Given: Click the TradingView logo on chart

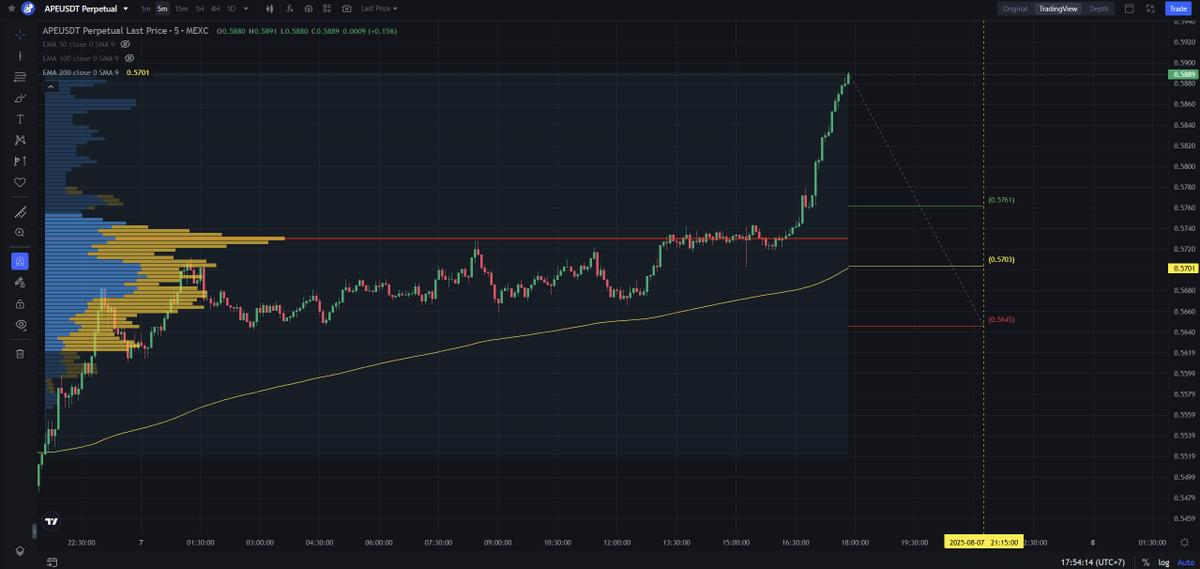Looking at the screenshot, I should tap(51, 521).
